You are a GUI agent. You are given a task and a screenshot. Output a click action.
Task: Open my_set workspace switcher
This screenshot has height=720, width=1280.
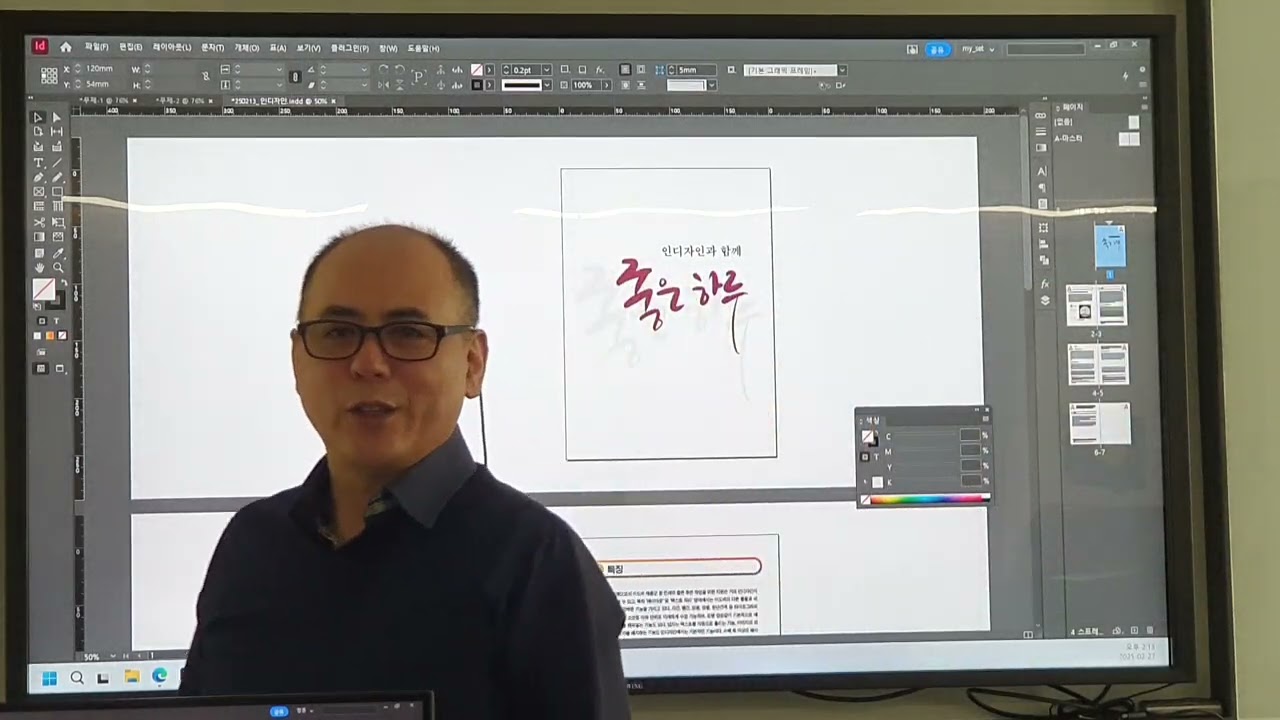click(x=978, y=49)
